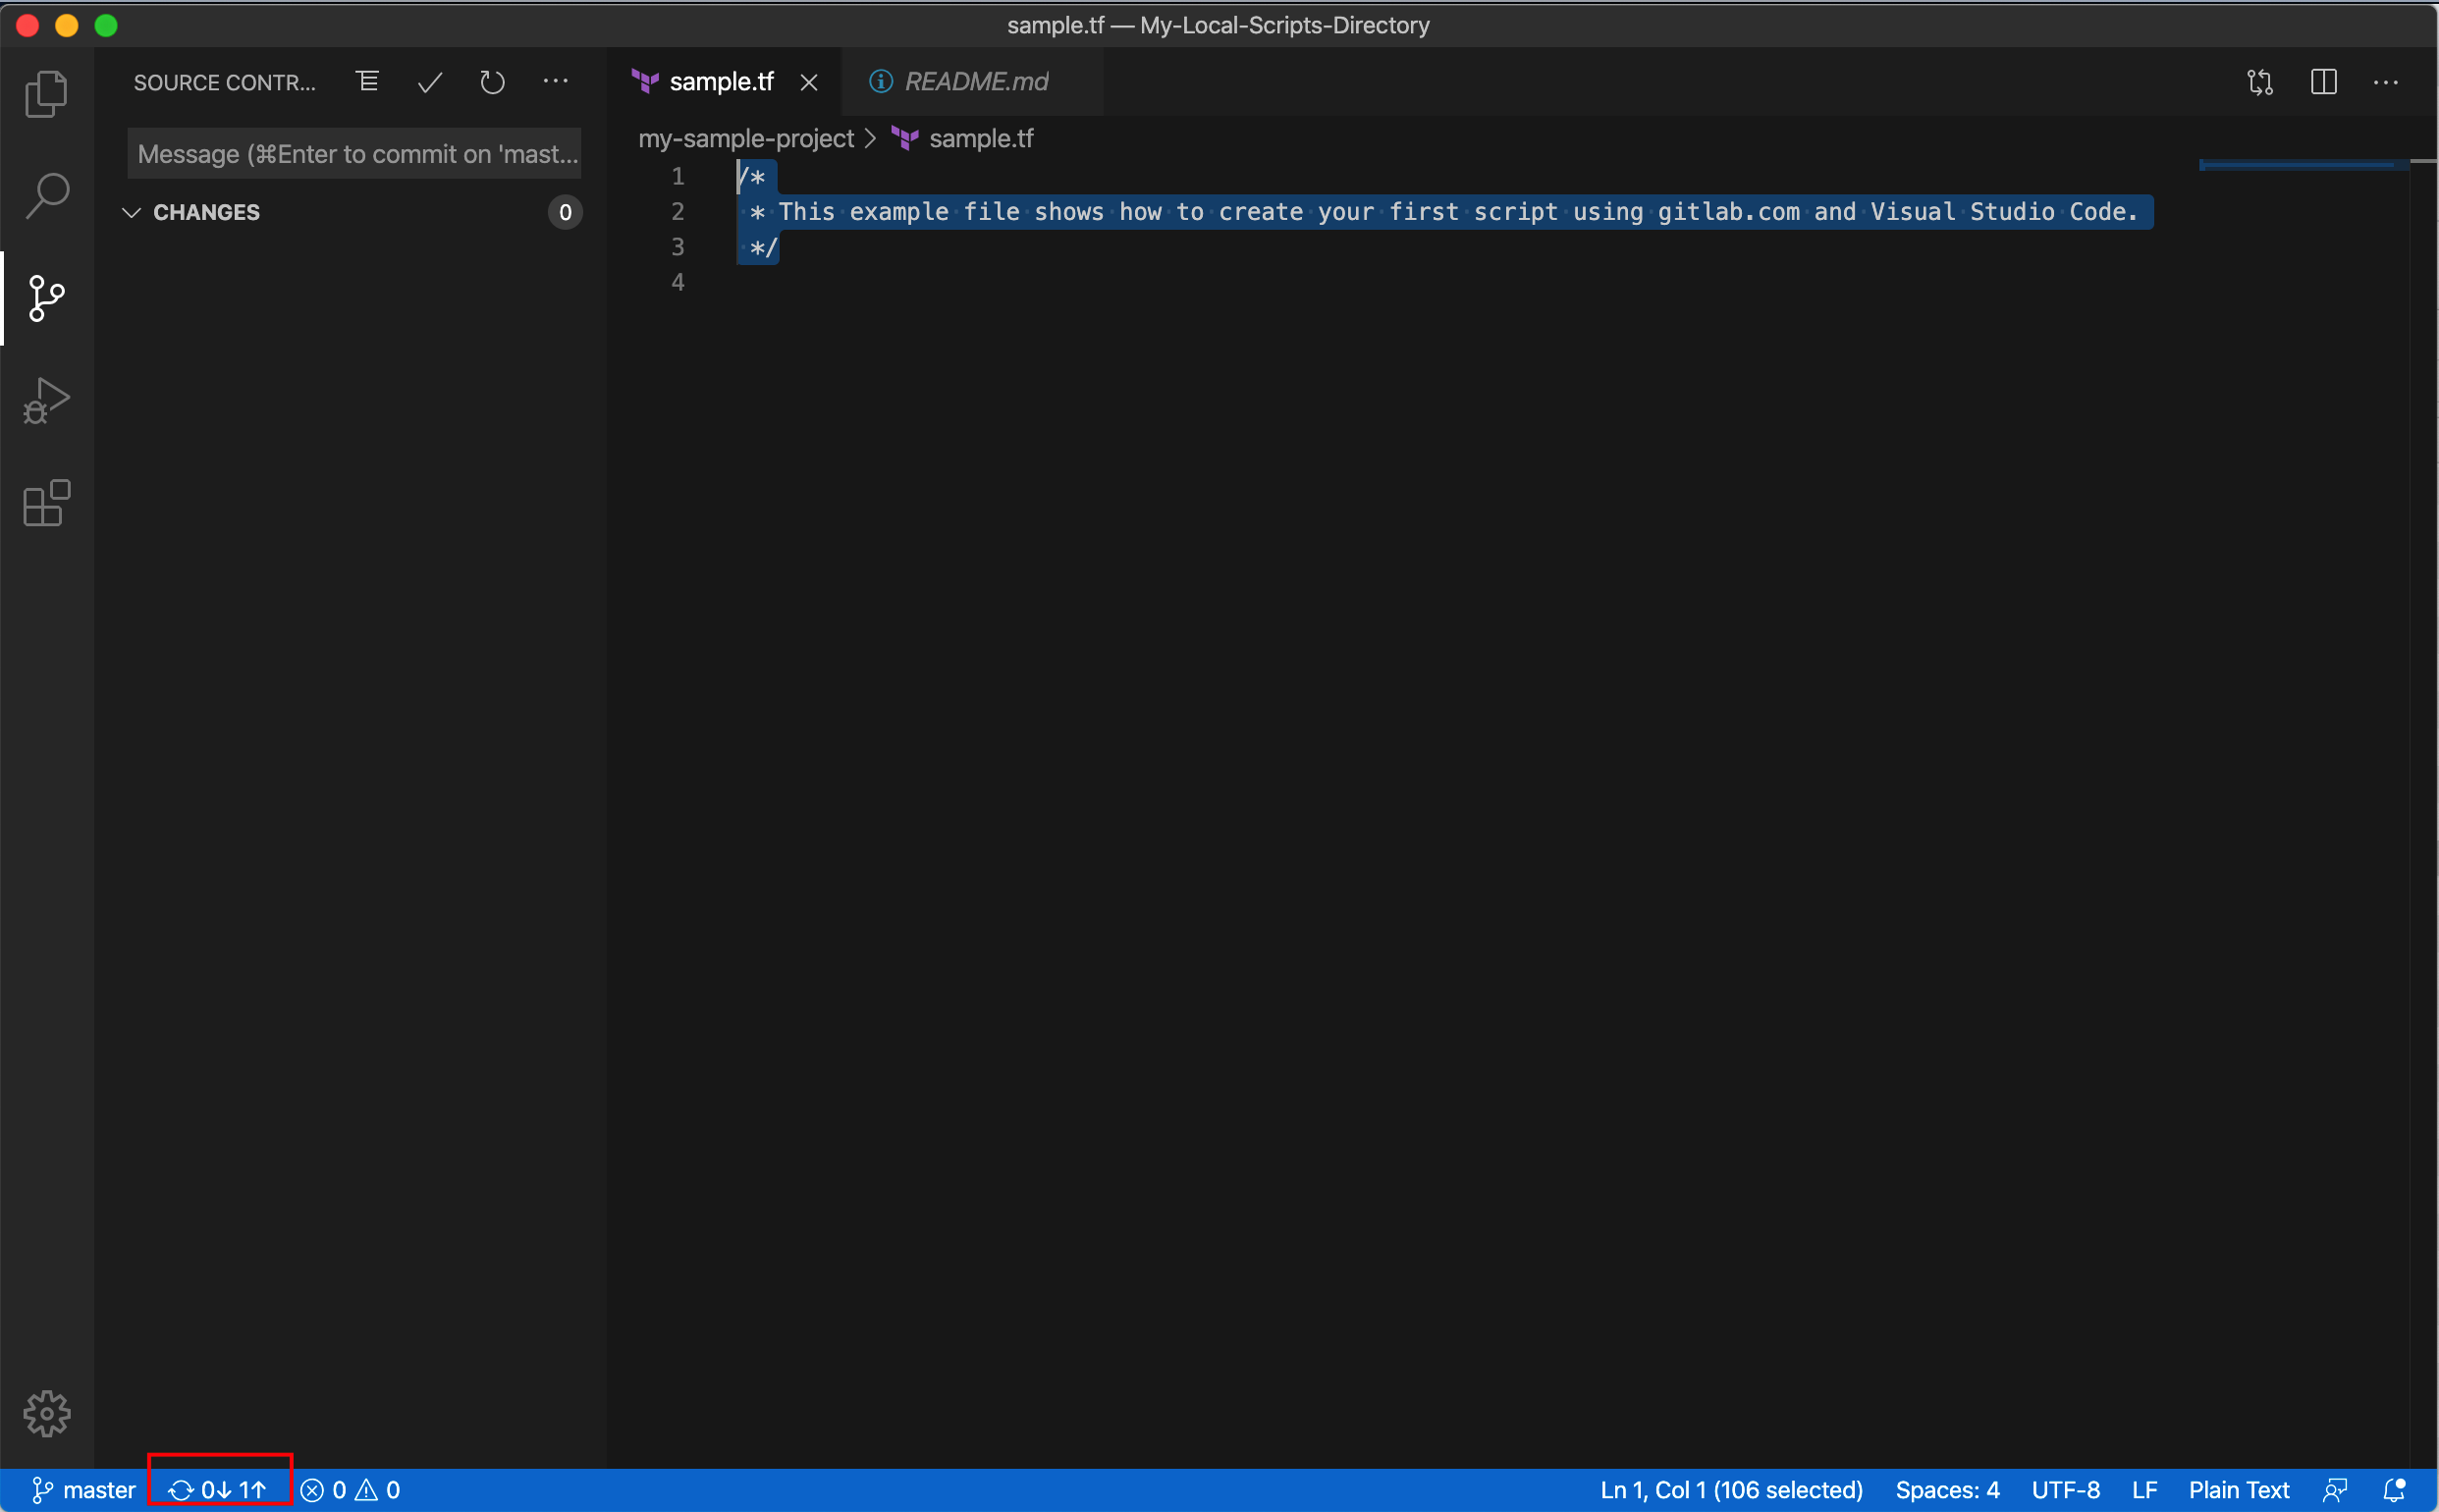Collapse the CHANGES section
This screenshot has width=2439, height=1512.
(x=131, y=212)
